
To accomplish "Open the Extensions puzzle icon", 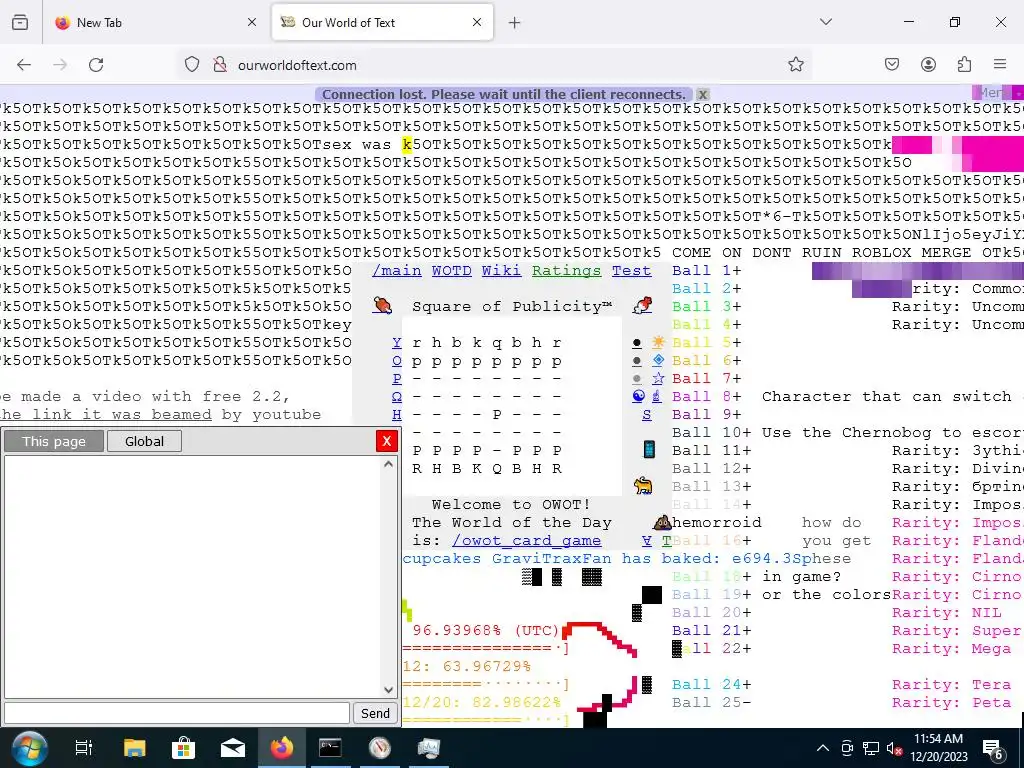I will tap(964, 64).
